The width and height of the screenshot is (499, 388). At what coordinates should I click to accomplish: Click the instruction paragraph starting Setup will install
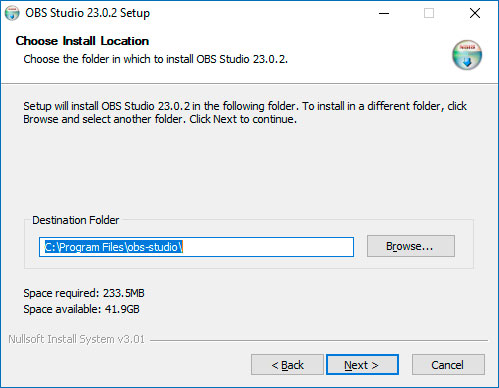tap(245, 112)
